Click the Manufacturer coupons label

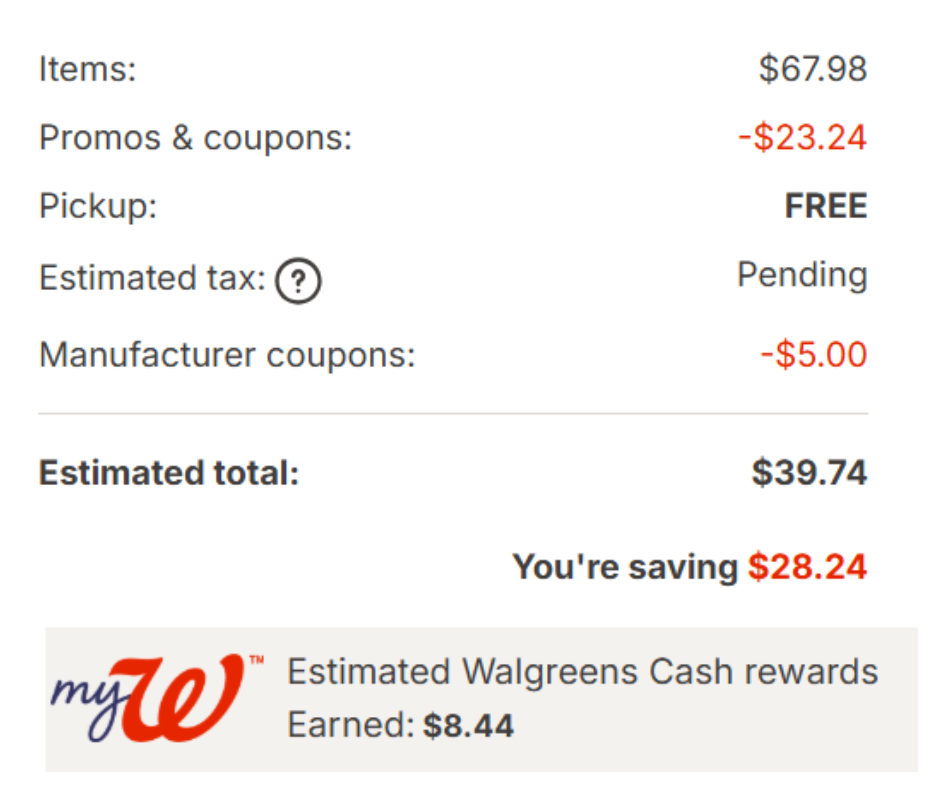tap(226, 354)
